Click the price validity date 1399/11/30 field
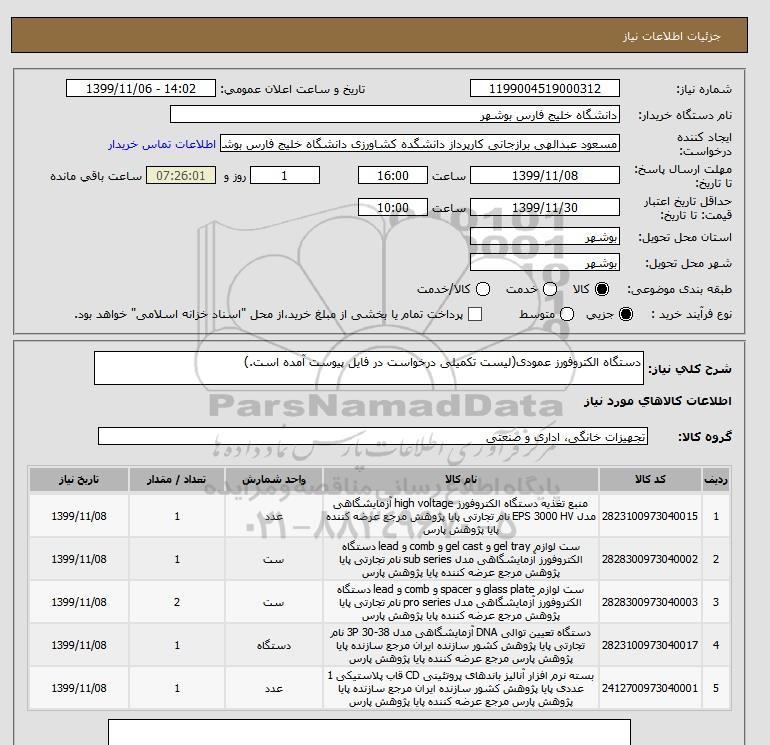770x745 pixels. (x=545, y=207)
